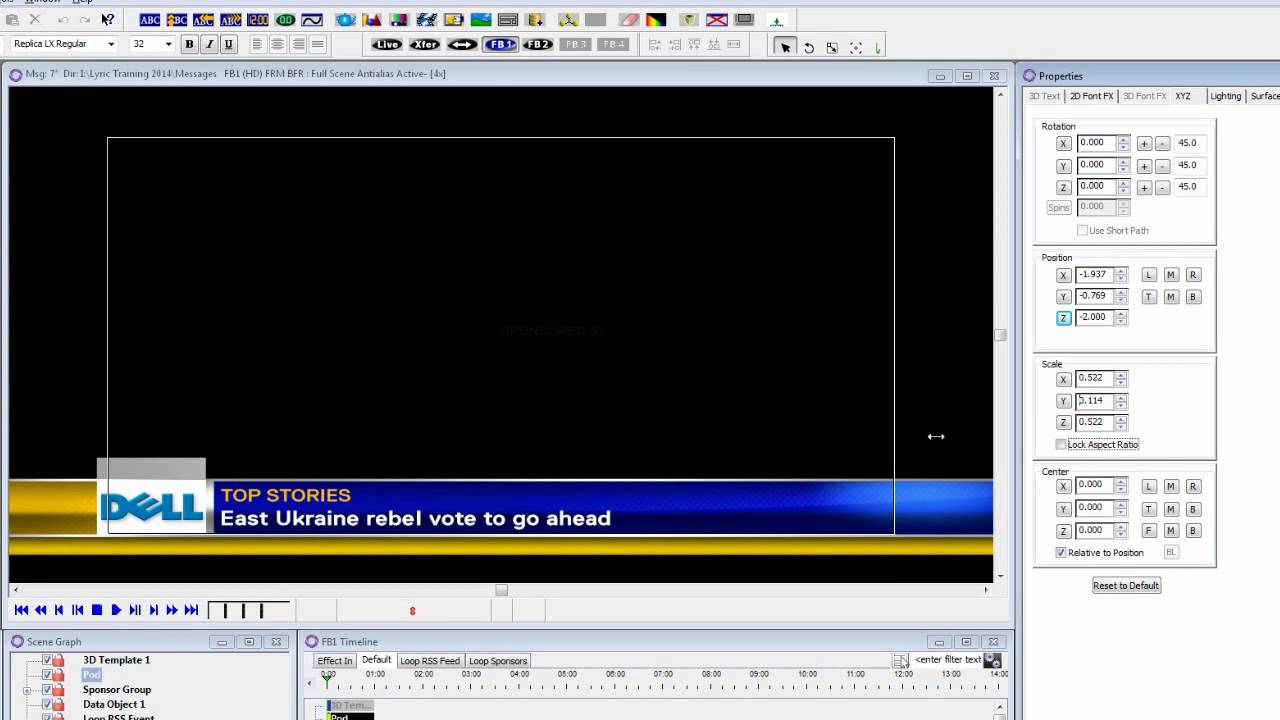Apply bold formatting

(189, 44)
